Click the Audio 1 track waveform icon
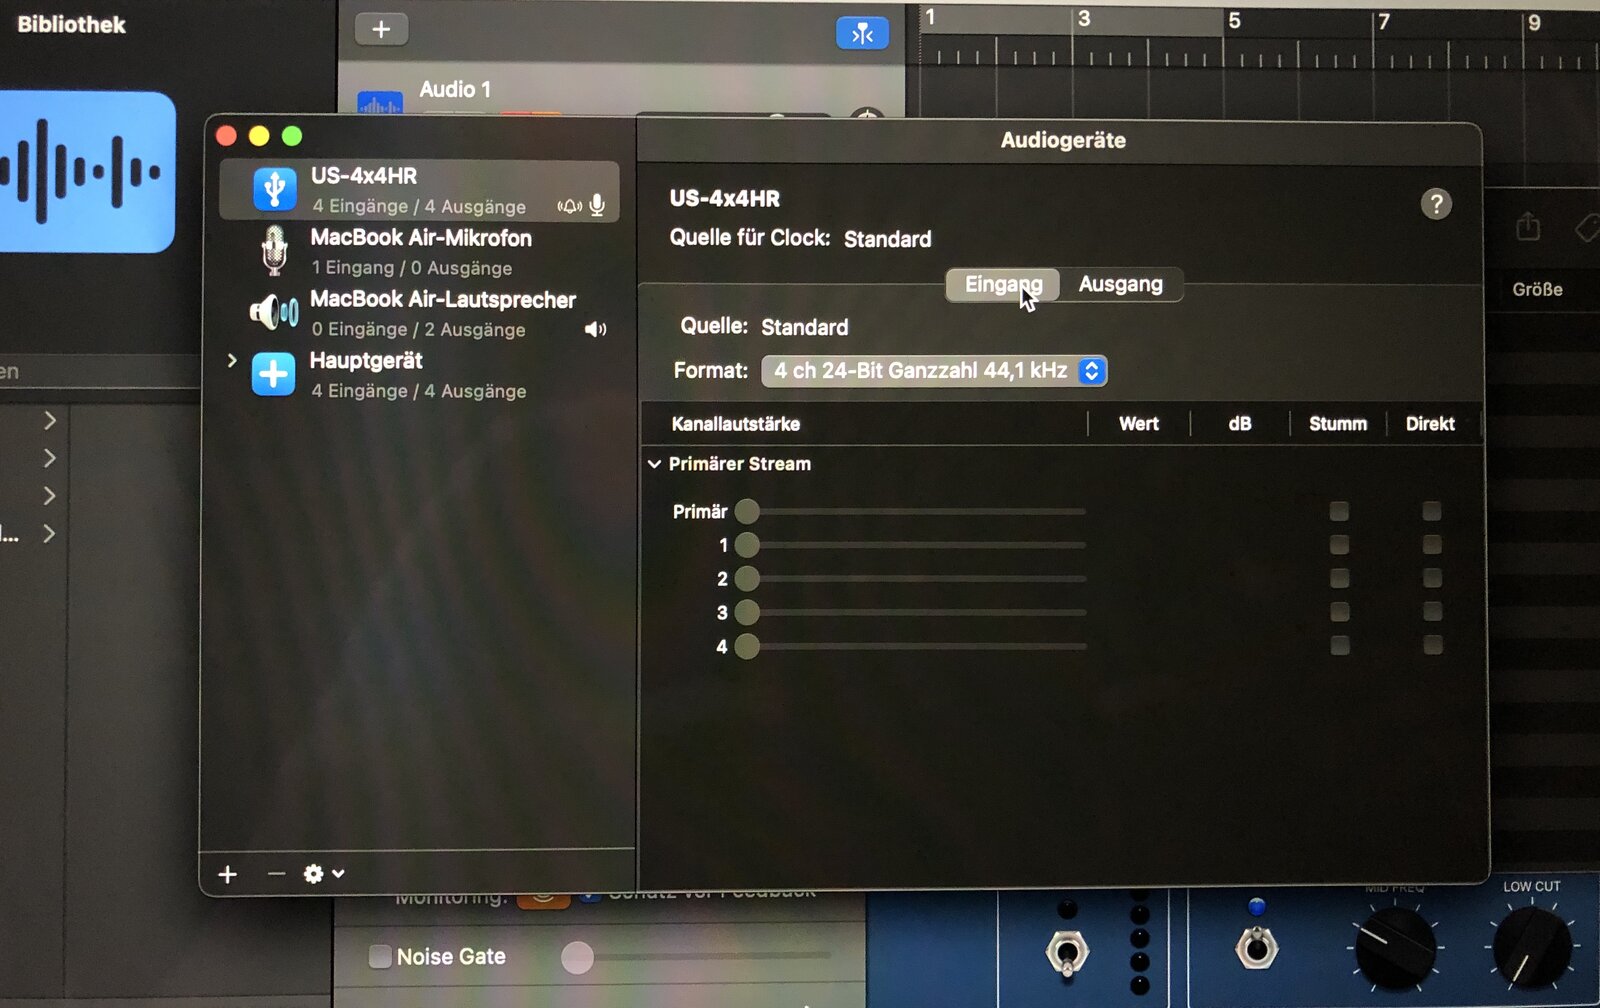 (380, 102)
